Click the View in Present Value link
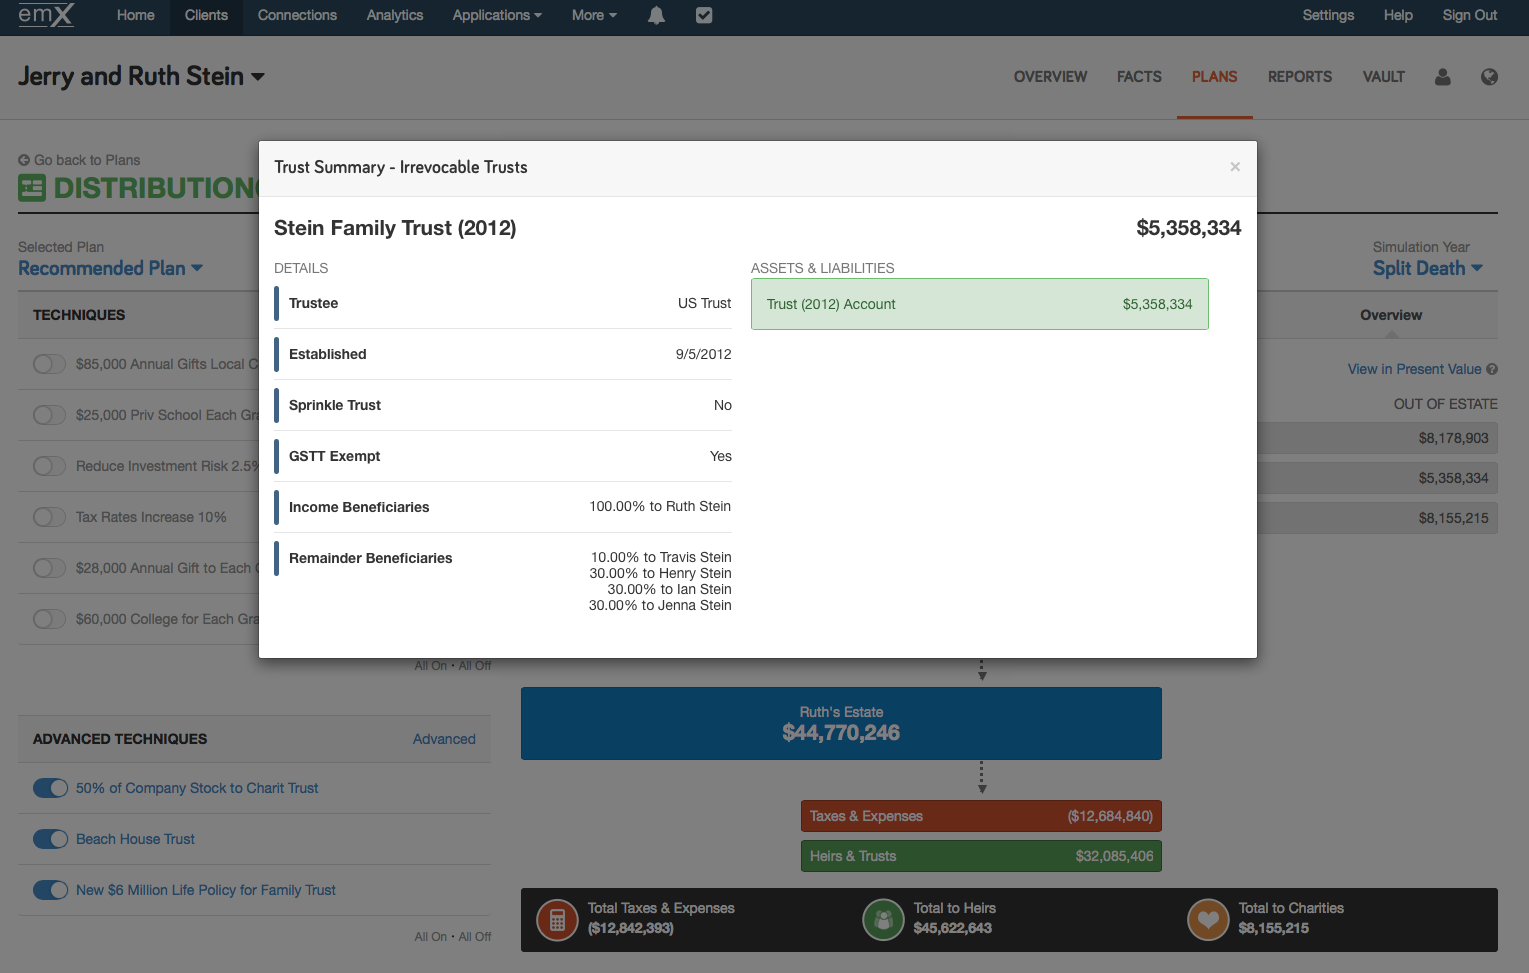 [1414, 369]
